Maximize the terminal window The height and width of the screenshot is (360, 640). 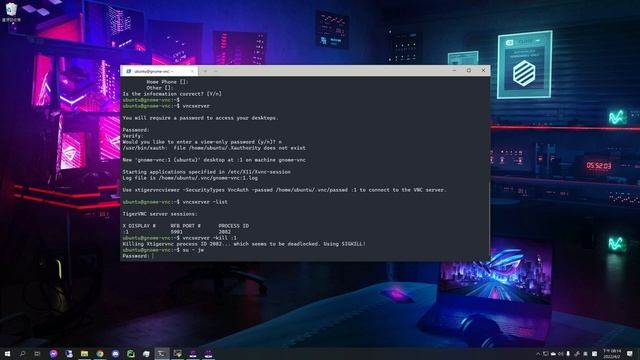pos(469,70)
